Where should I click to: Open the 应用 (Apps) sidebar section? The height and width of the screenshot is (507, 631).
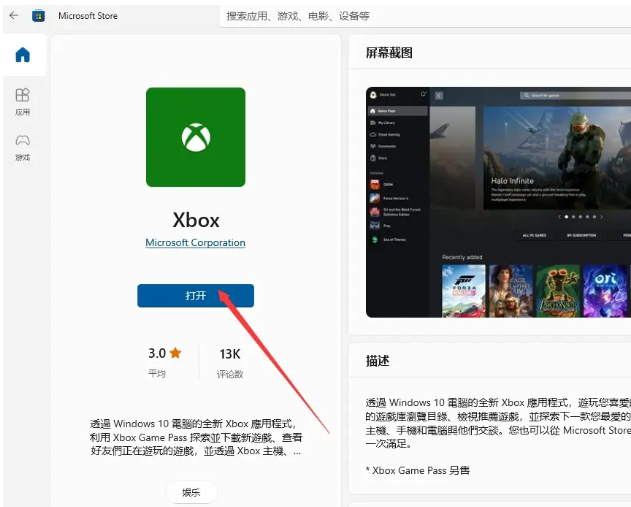pyautogui.click(x=23, y=102)
